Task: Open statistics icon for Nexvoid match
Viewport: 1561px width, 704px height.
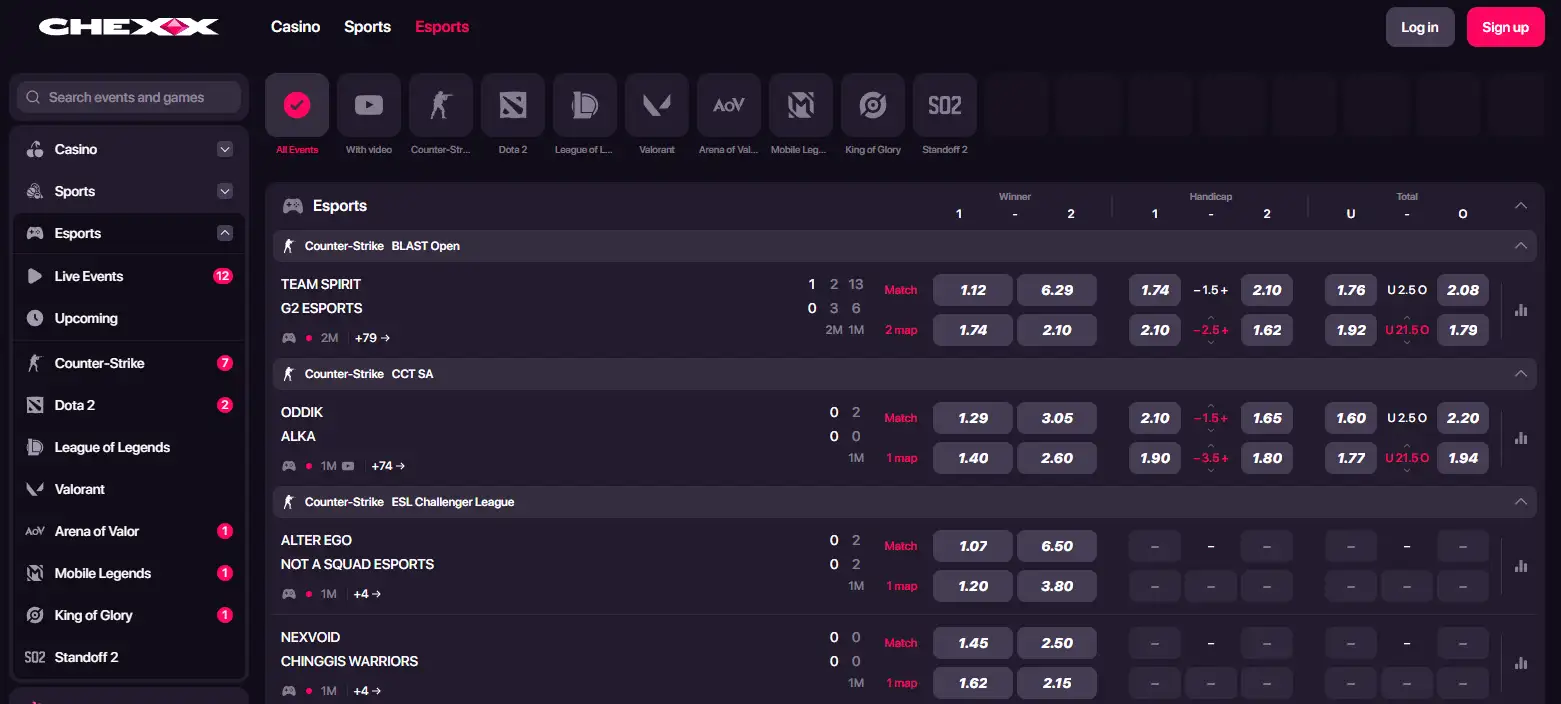Action: pos(1521,663)
